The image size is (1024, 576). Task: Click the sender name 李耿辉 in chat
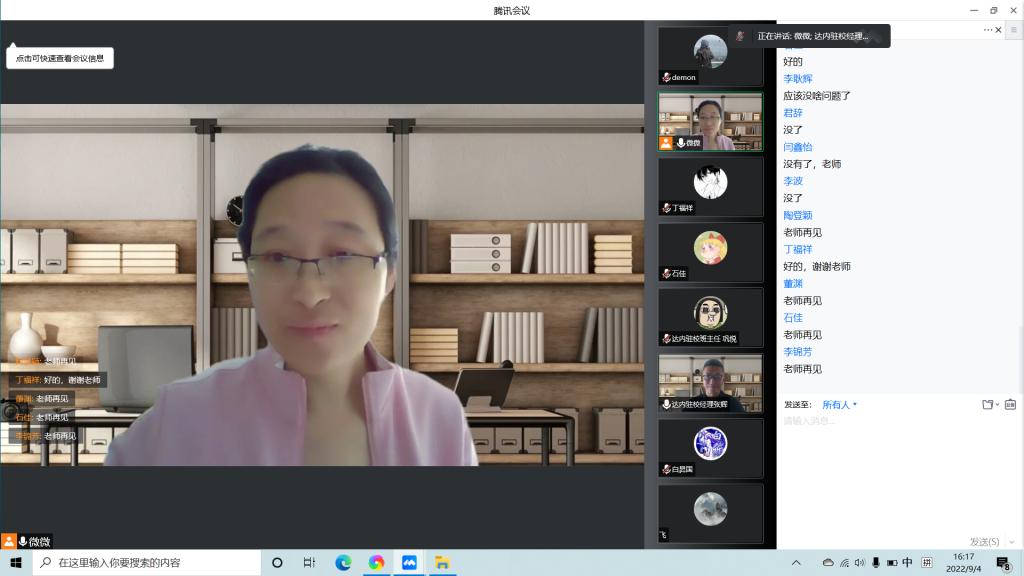(797, 79)
